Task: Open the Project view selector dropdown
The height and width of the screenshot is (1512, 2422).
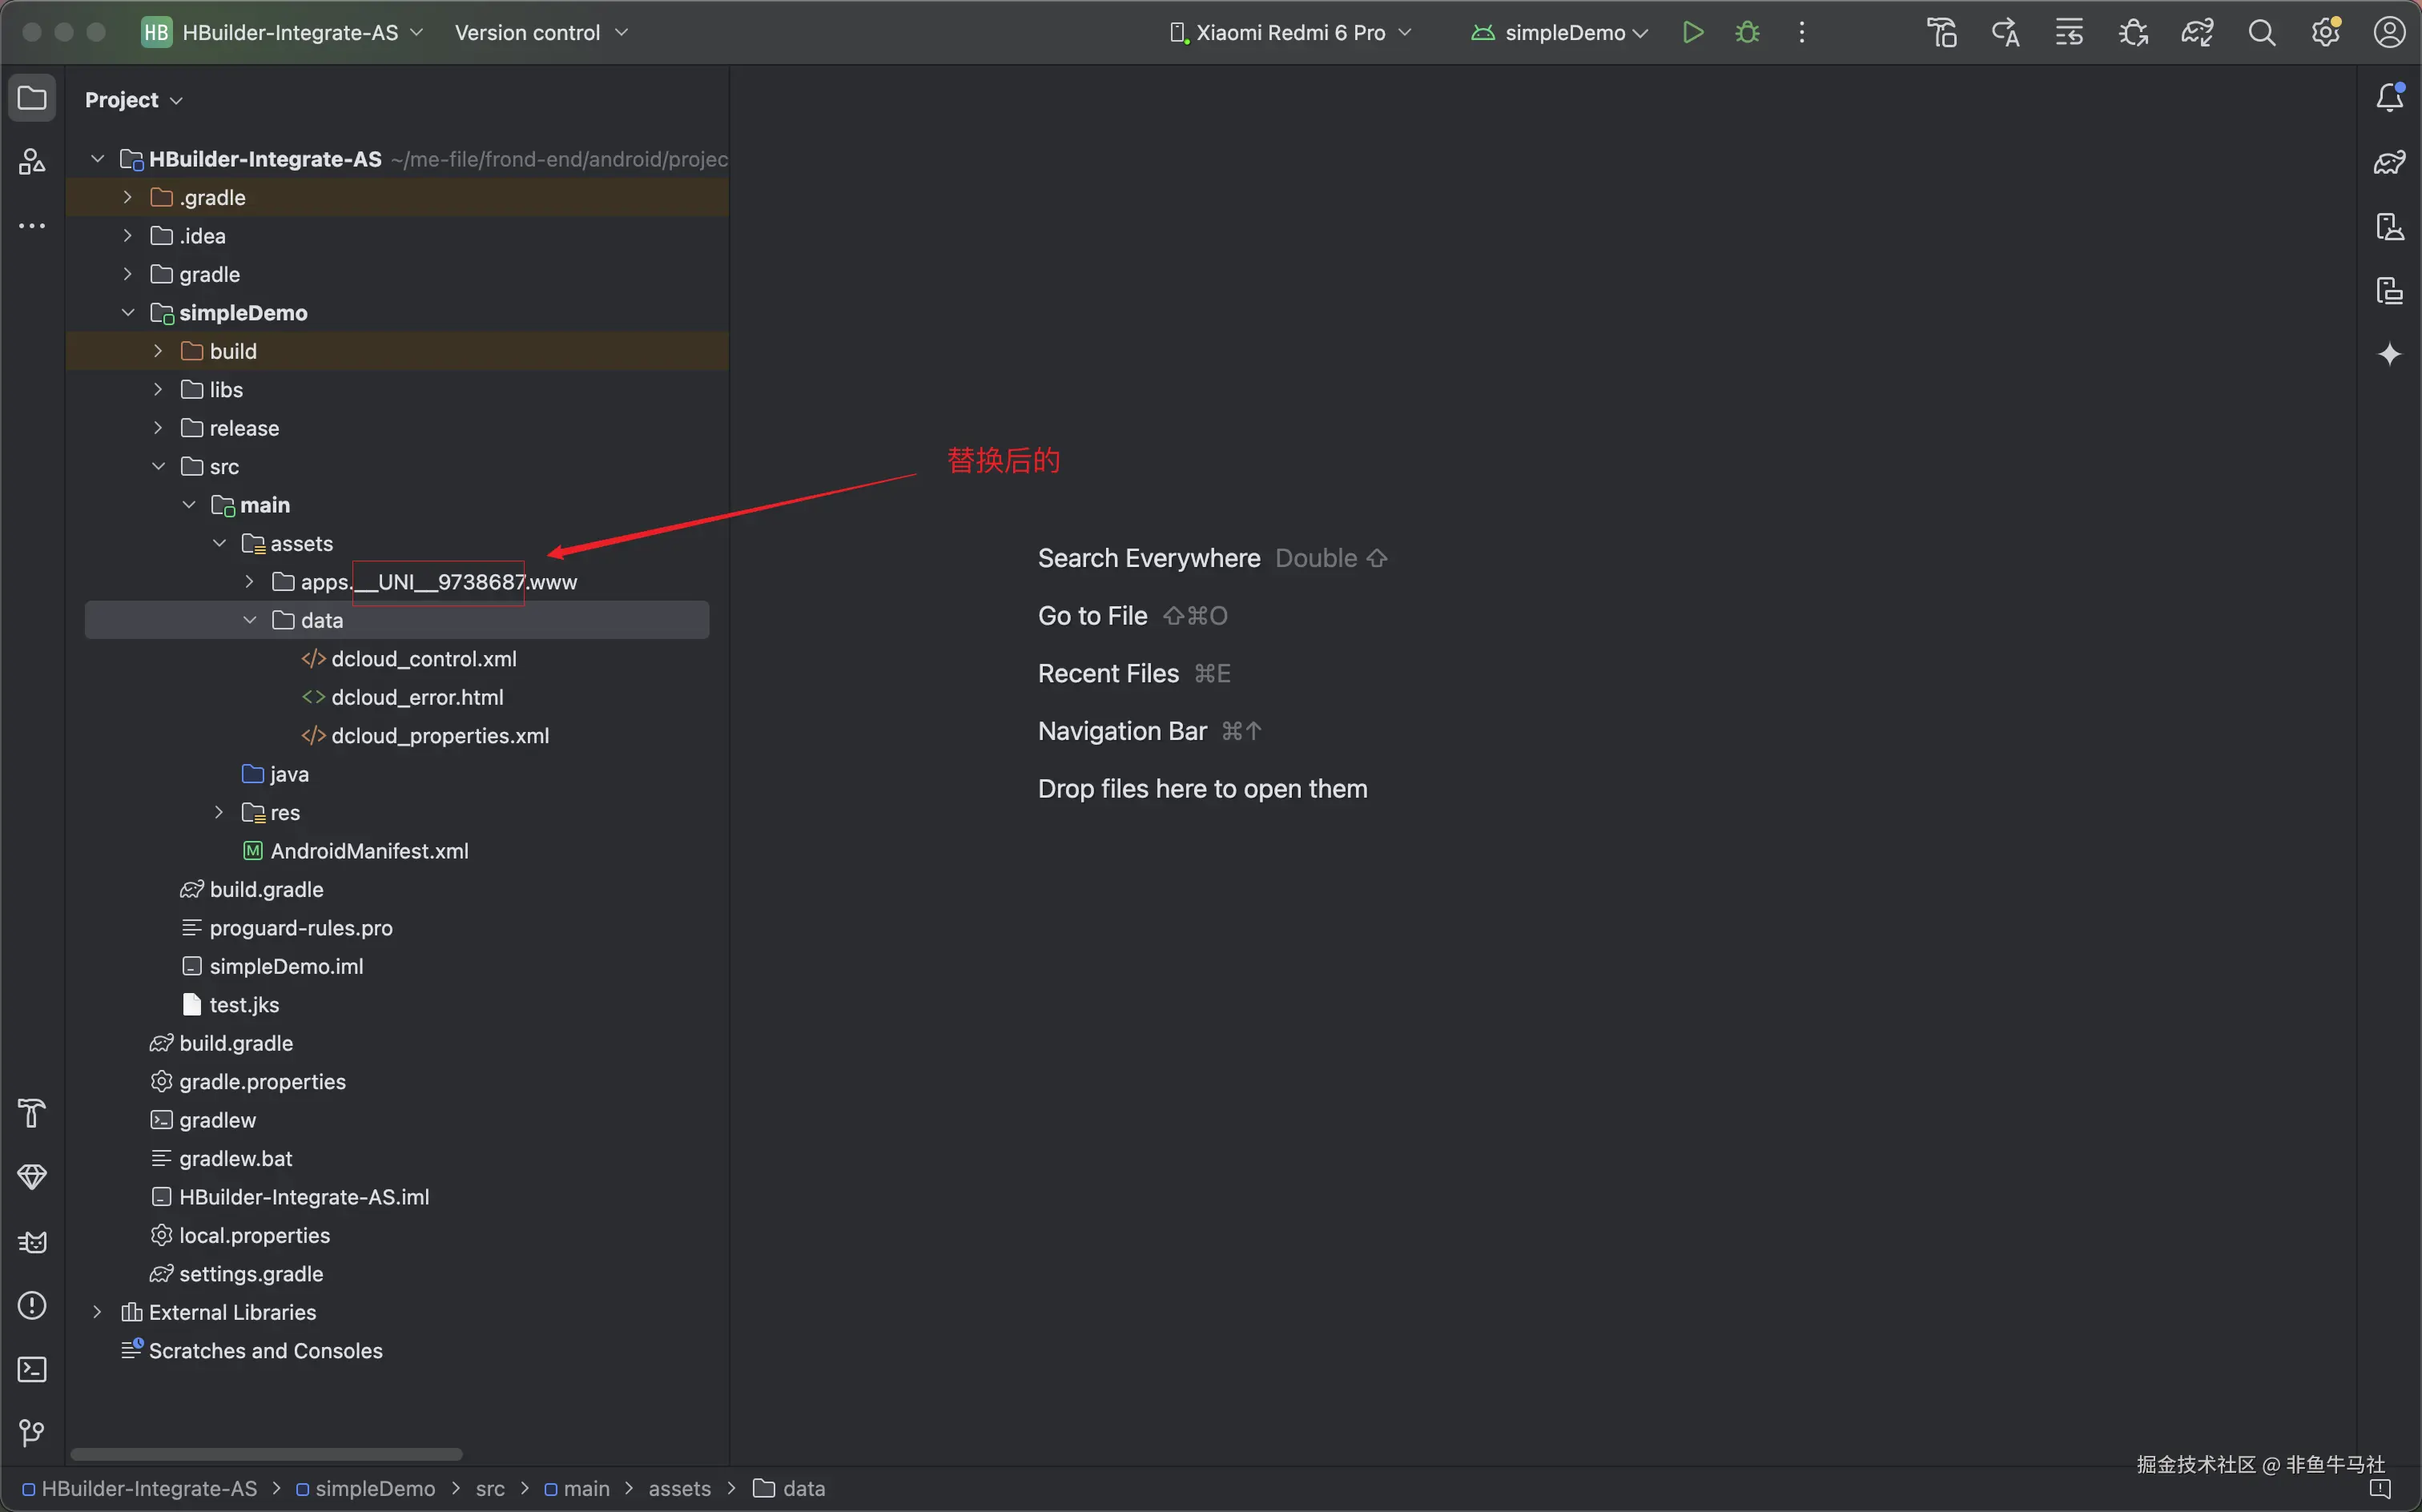Action: pos(133,100)
